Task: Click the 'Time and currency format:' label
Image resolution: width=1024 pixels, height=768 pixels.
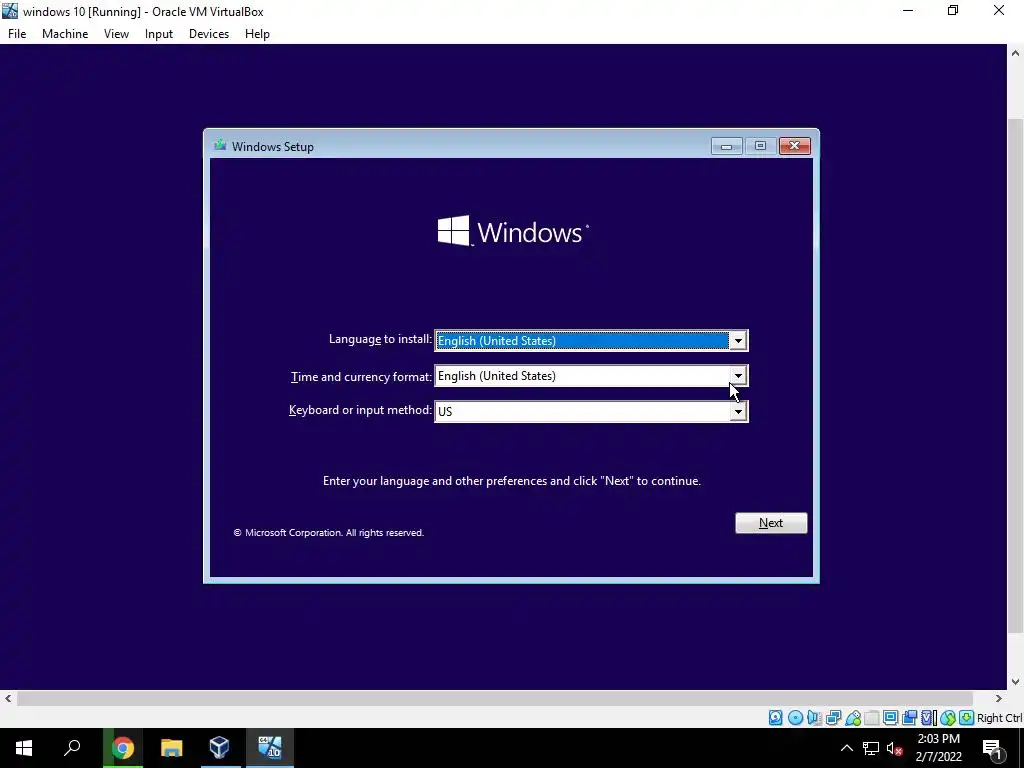Action: tap(361, 377)
